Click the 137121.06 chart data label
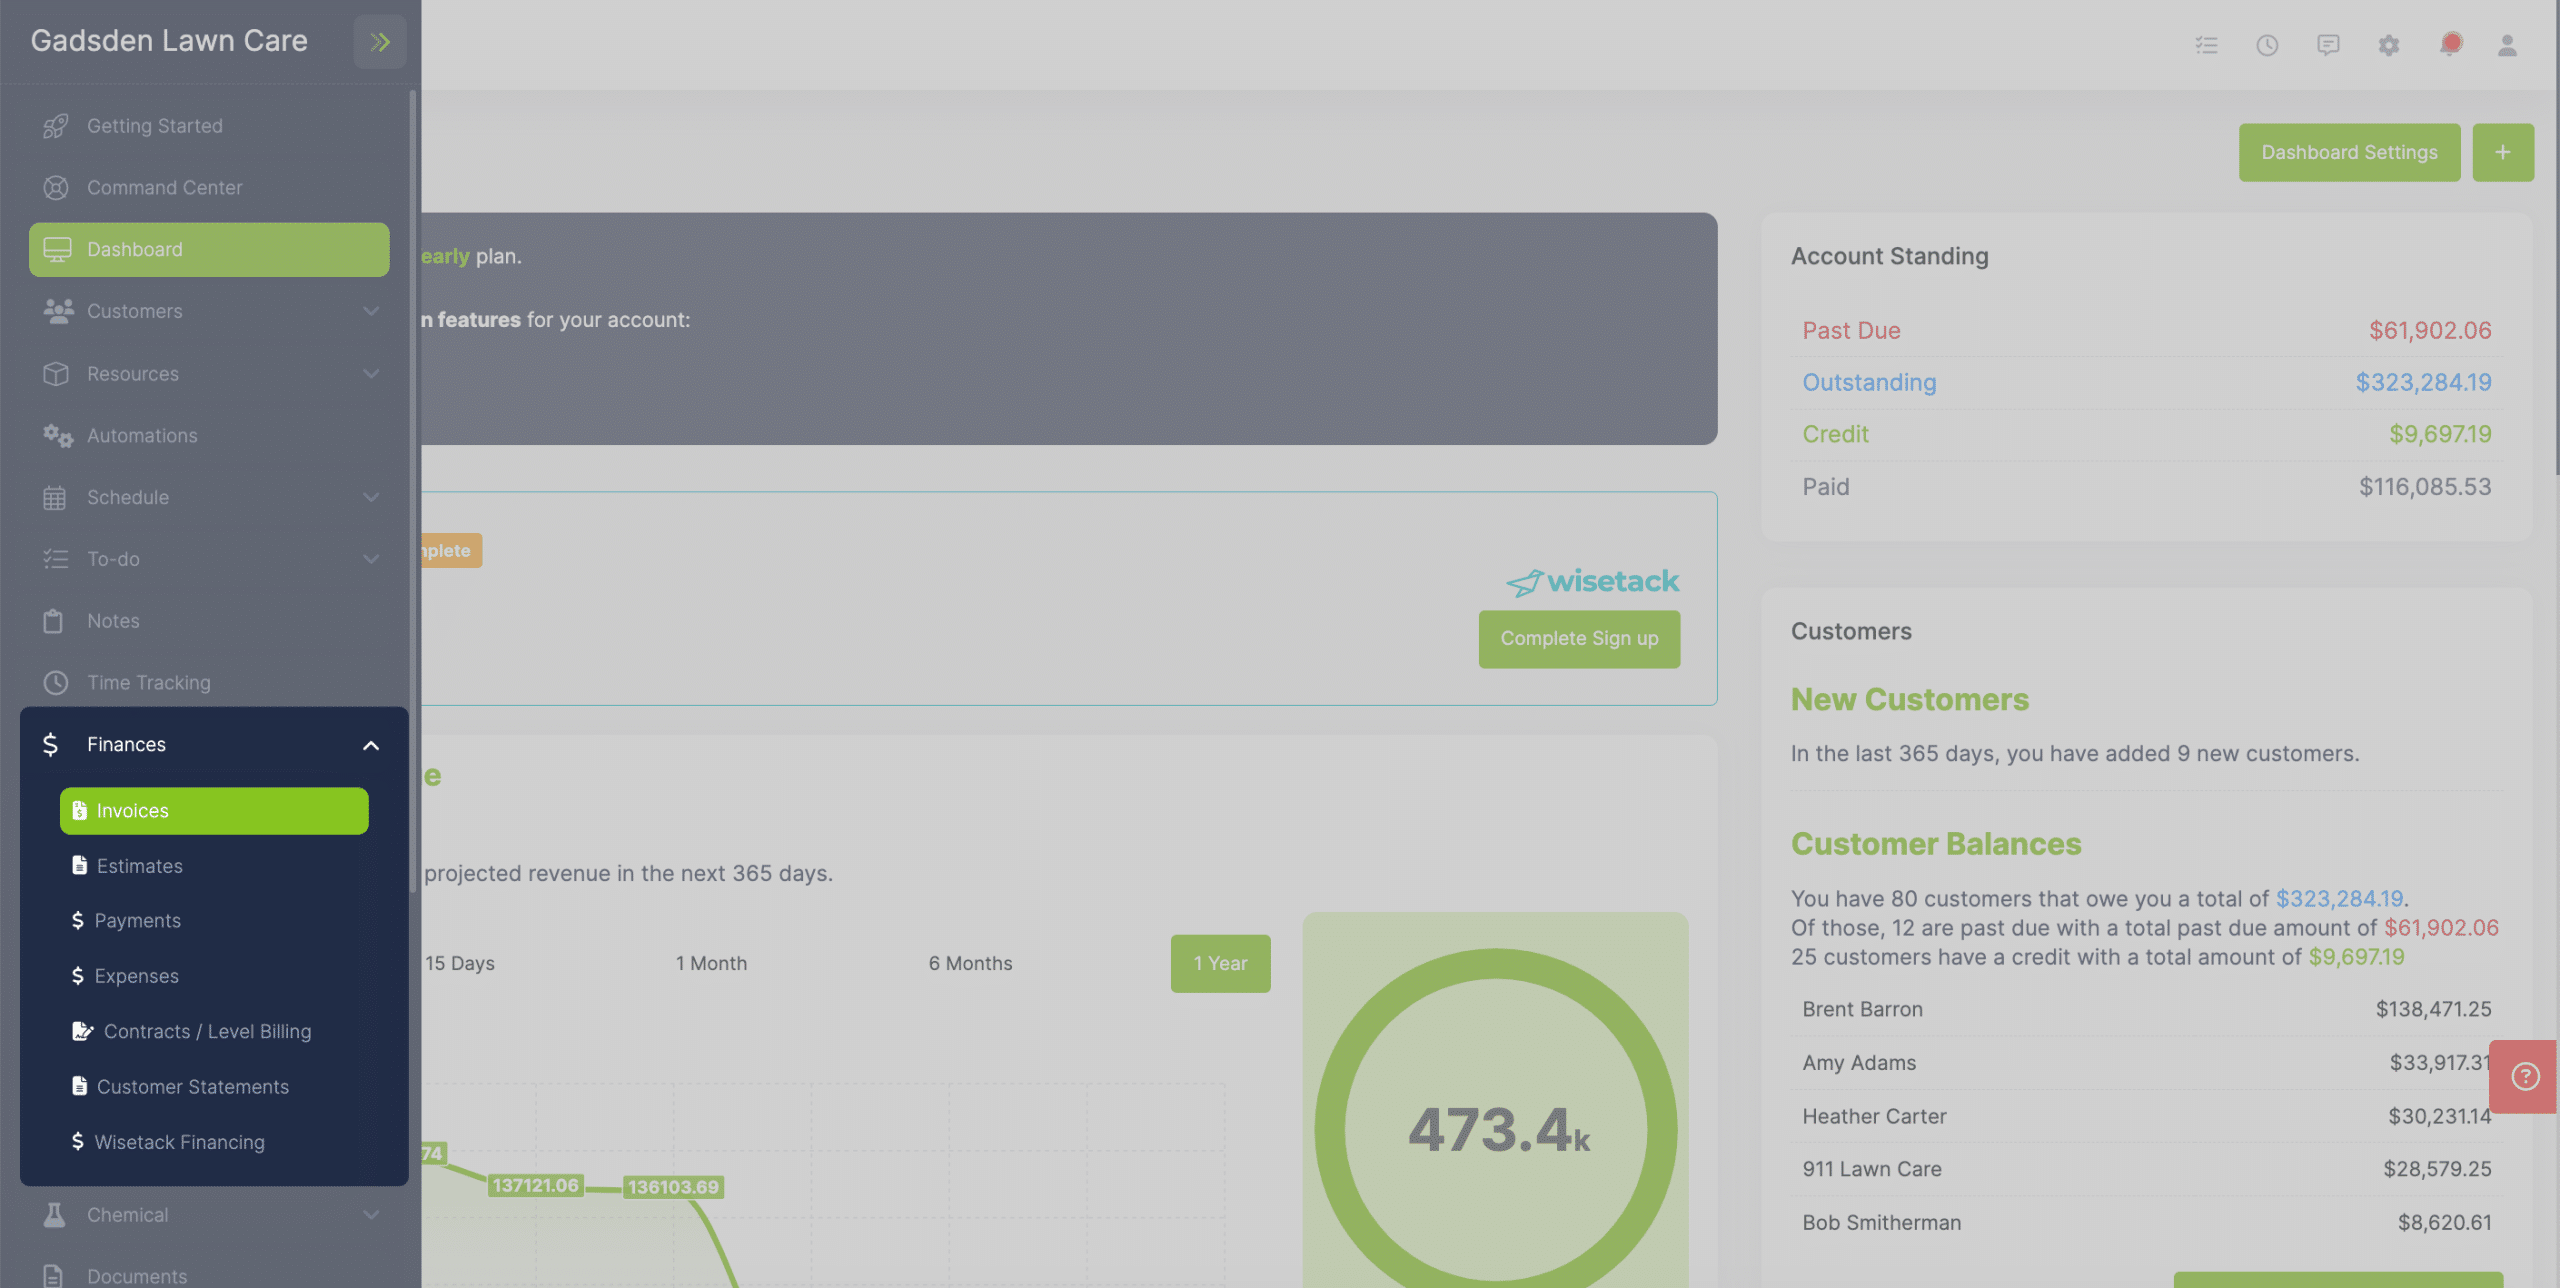Viewport: 2560px width, 1288px height. (535, 1185)
